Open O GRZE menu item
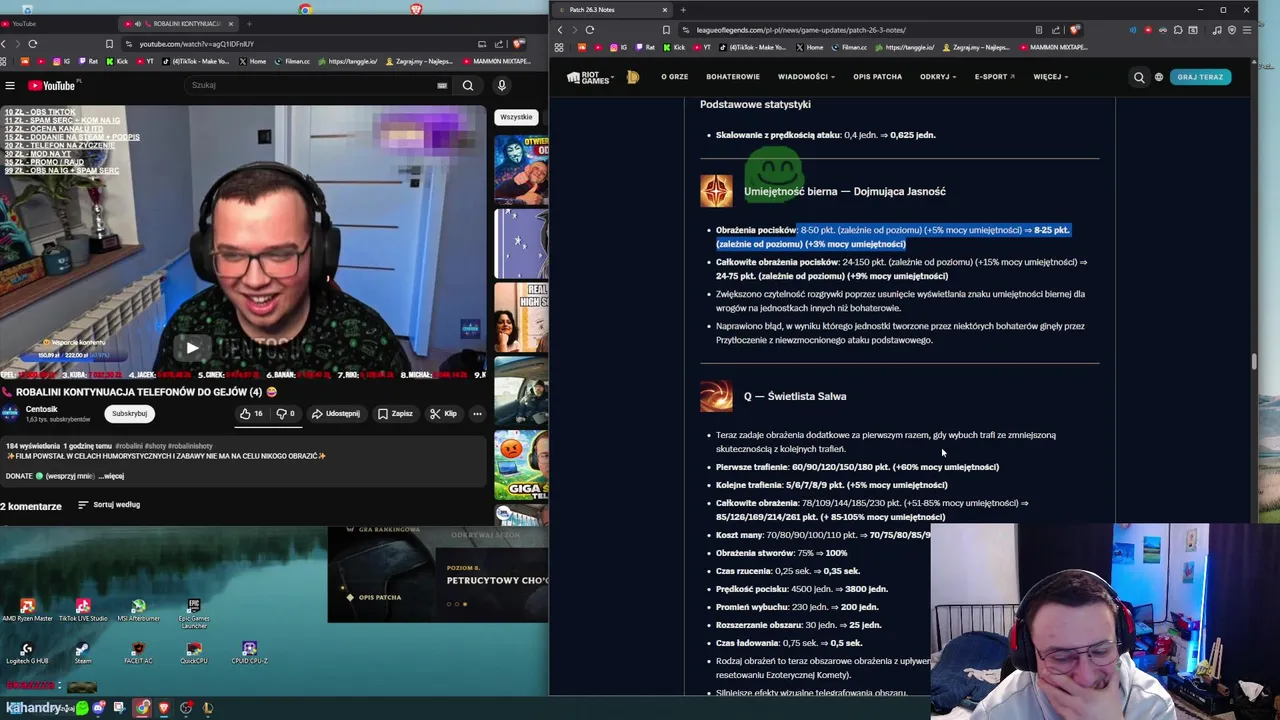 (675, 77)
